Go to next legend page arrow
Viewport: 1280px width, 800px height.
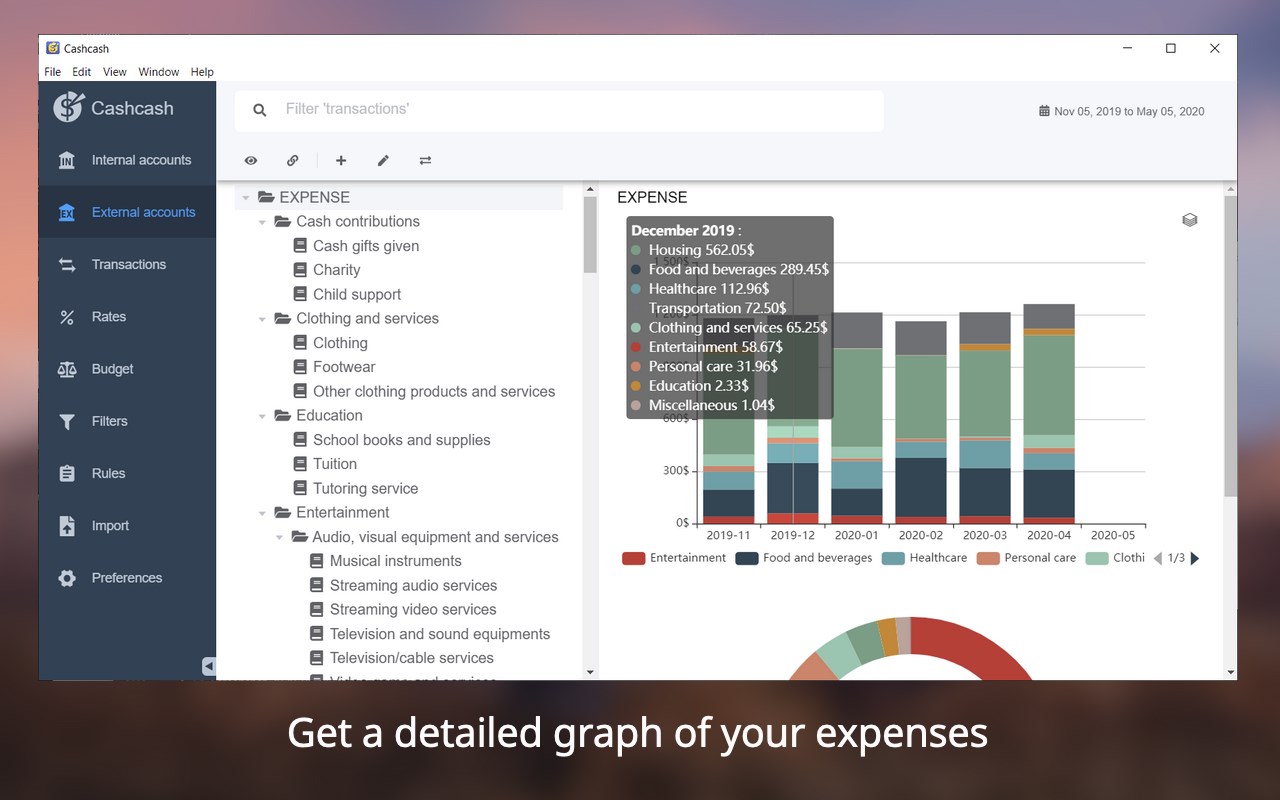pyautogui.click(x=1194, y=558)
